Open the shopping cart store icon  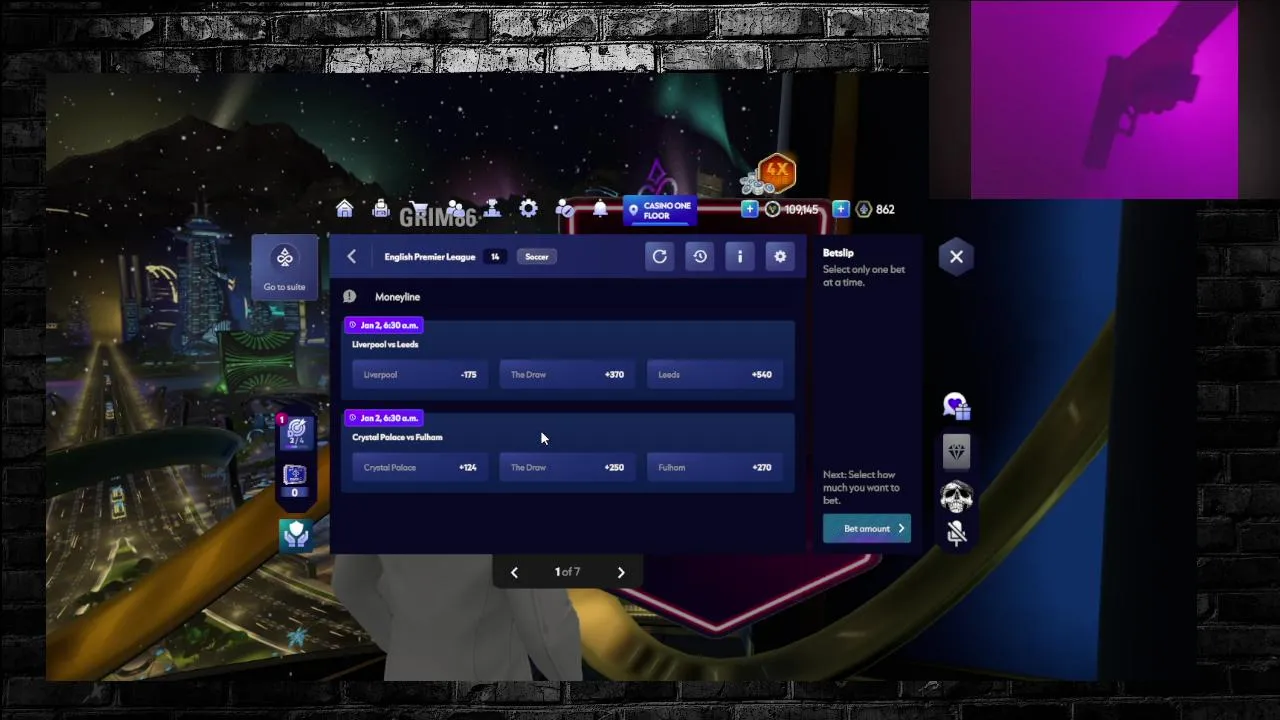pyautogui.click(x=418, y=209)
